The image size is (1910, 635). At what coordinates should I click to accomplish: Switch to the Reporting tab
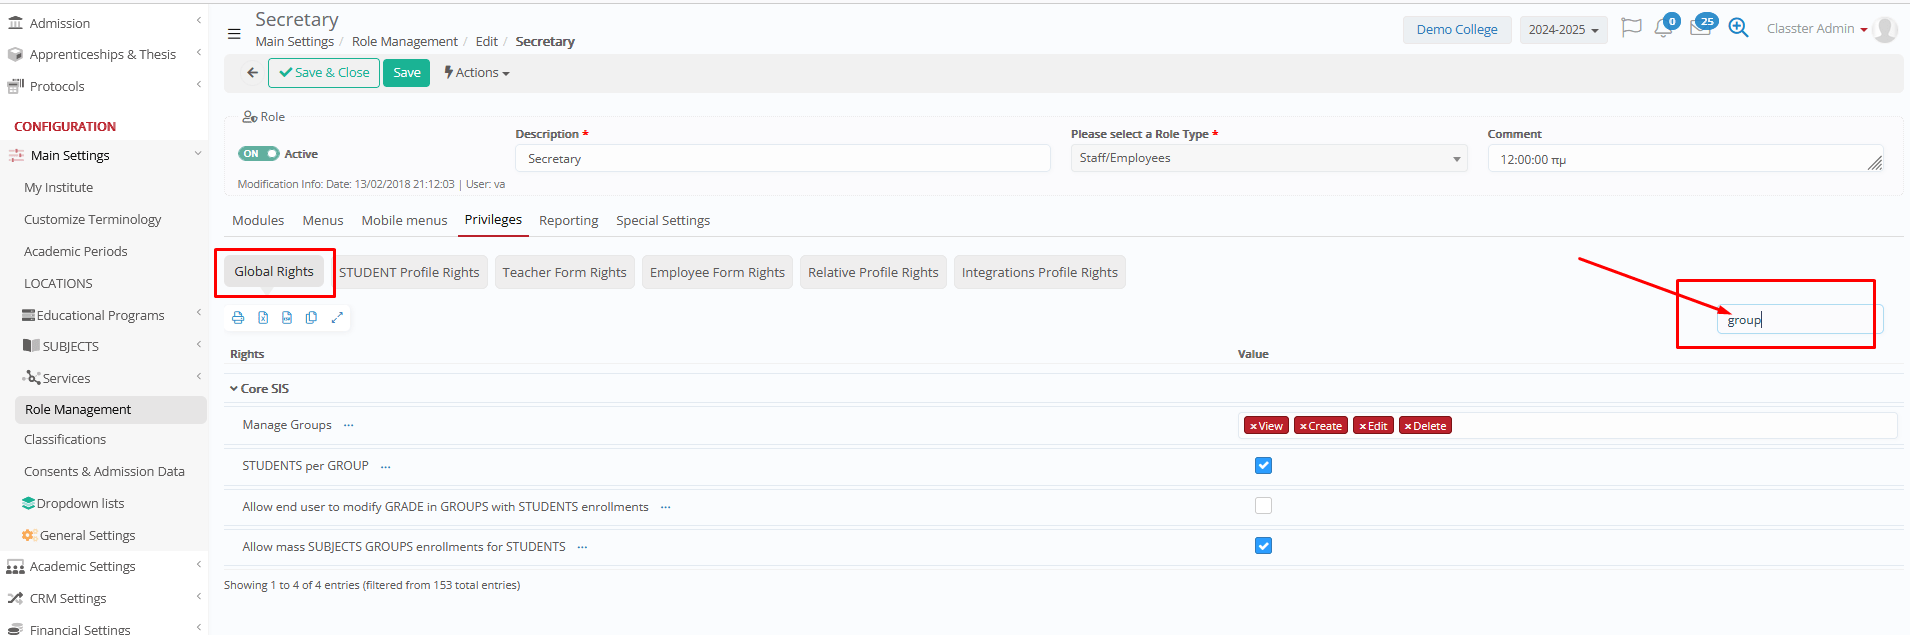[568, 221]
